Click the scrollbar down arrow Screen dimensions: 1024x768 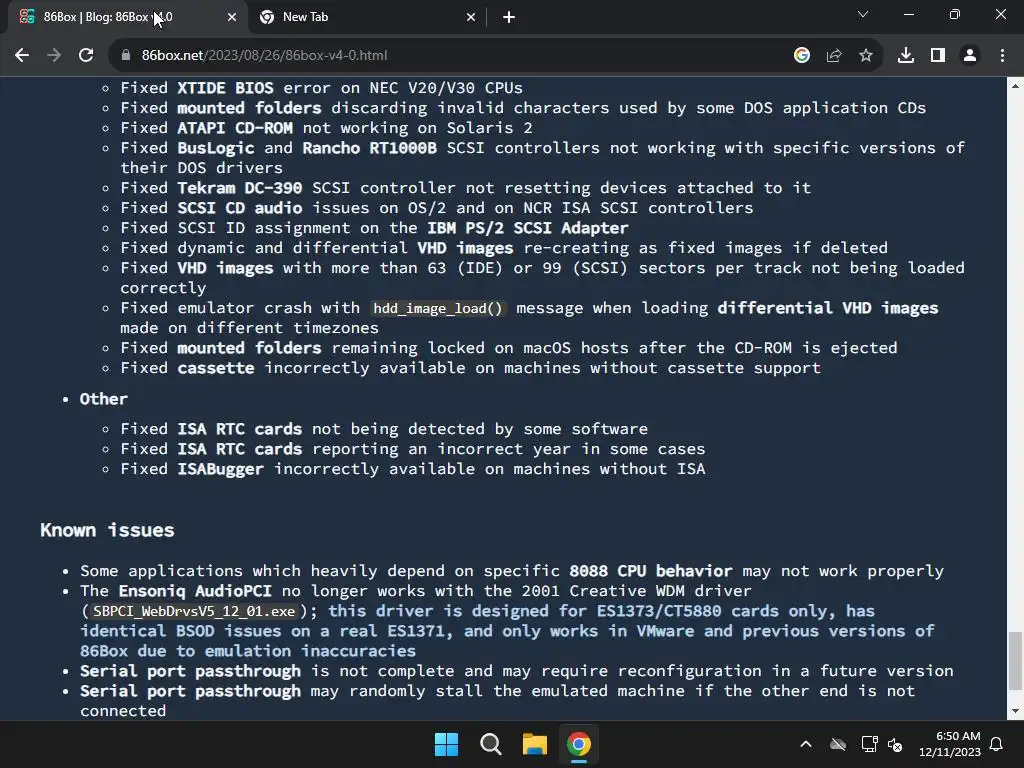click(1015, 711)
